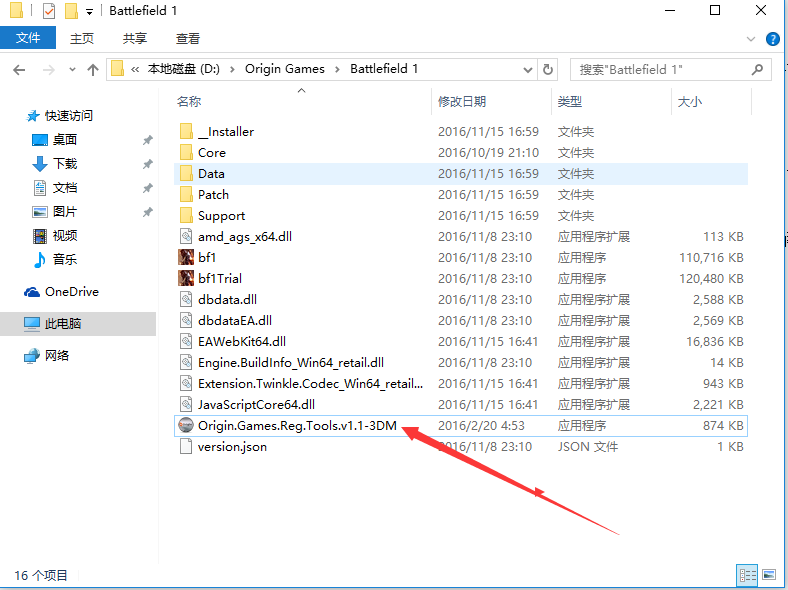Click the dbdataEA.dll file icon

186,321
